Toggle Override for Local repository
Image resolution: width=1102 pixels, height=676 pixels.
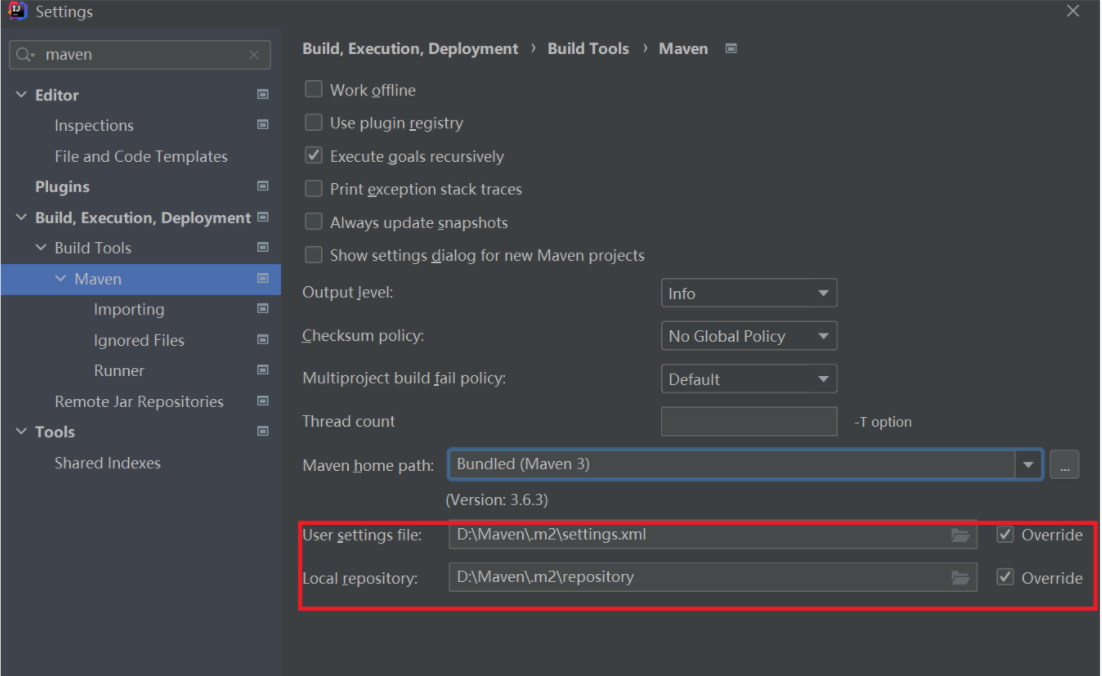click(1005, 577)
